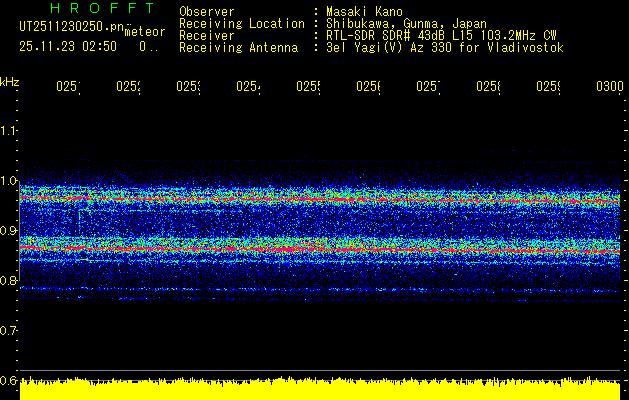The width and height of the screenshot is (629, 400).
Task: Click the Receiving Antenna label
Action: pyautogui.click(x=238, y=48)
